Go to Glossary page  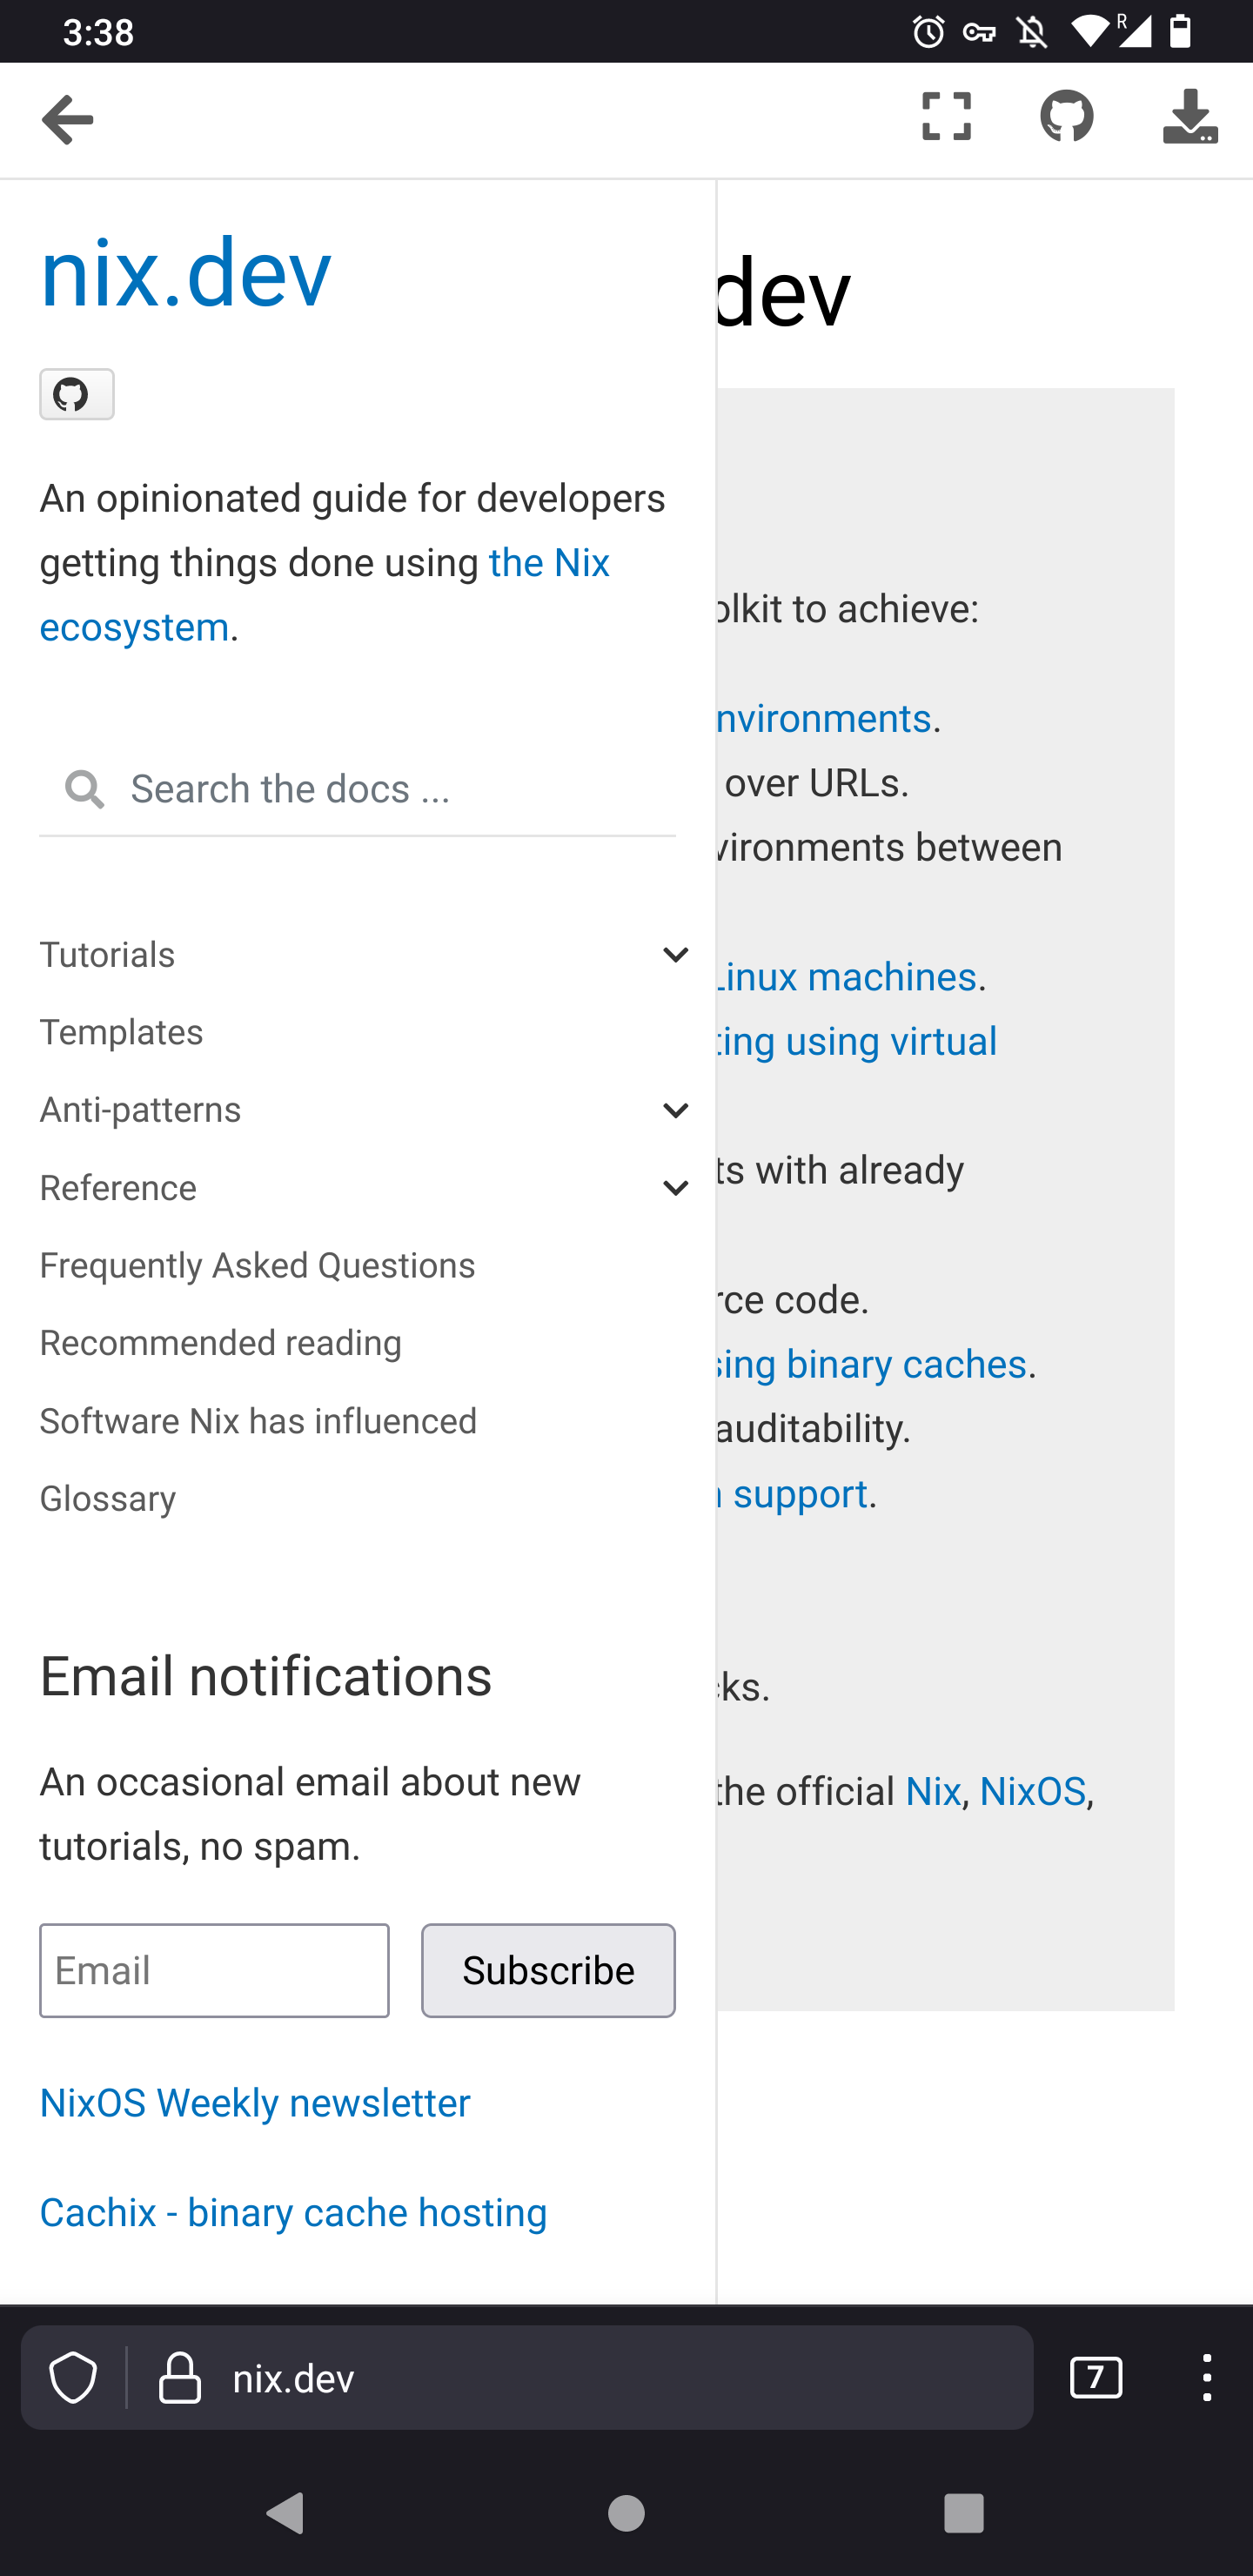point(108,1498)
